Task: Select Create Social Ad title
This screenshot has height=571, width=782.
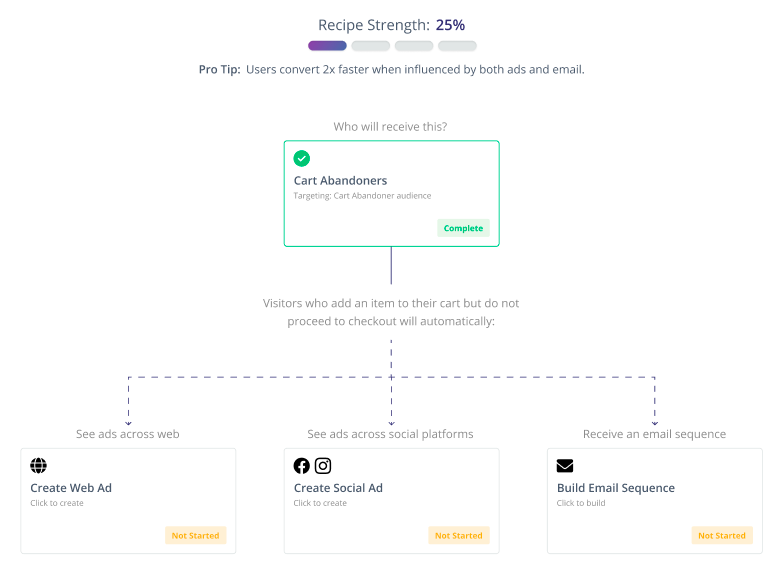Action: coord(338,488)
